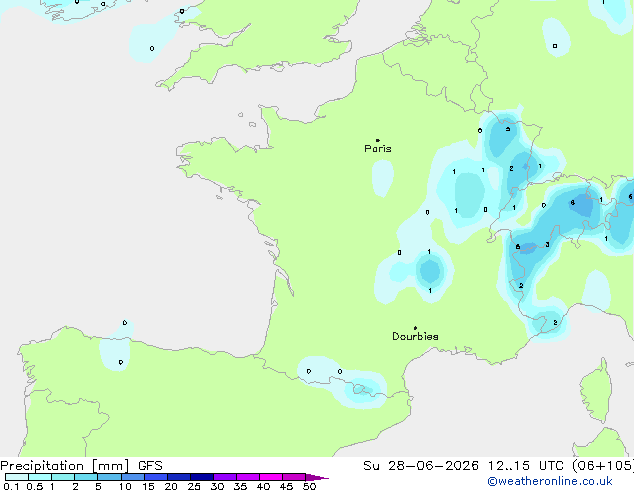Click the Dourbies city label

415,336
